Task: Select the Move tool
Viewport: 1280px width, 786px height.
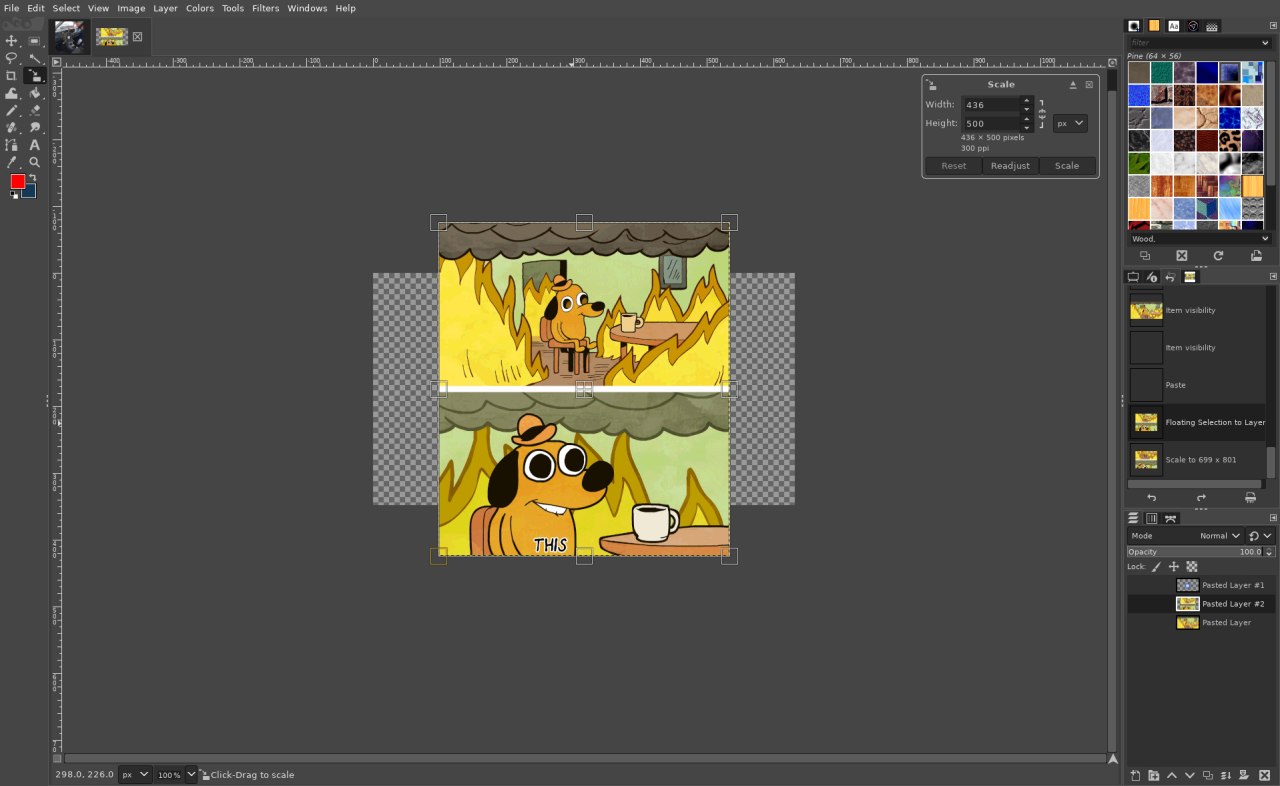Action: pyautogui.click(x=12, y=41)
